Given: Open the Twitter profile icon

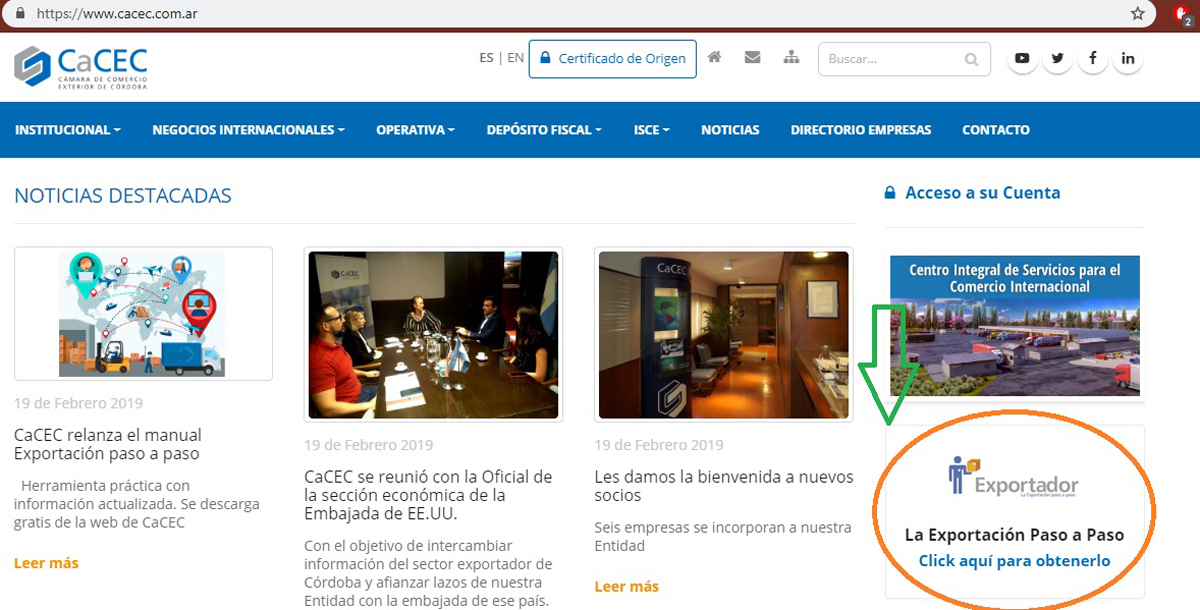Looking at the screenshot, I should point(1057,59).
